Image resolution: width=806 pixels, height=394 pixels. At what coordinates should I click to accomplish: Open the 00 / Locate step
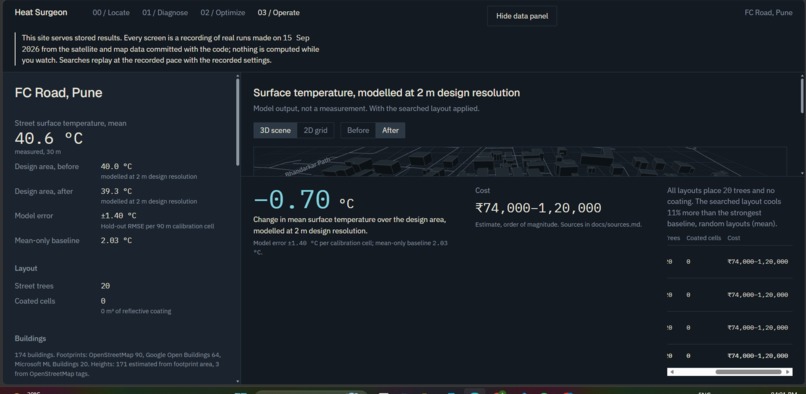pyautogui.click(x=111, y=12)
